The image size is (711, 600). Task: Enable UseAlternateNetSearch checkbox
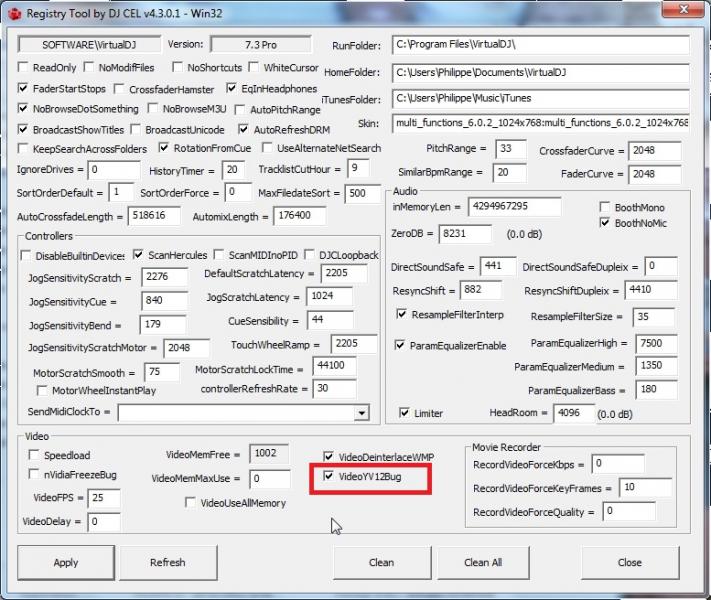268,148
